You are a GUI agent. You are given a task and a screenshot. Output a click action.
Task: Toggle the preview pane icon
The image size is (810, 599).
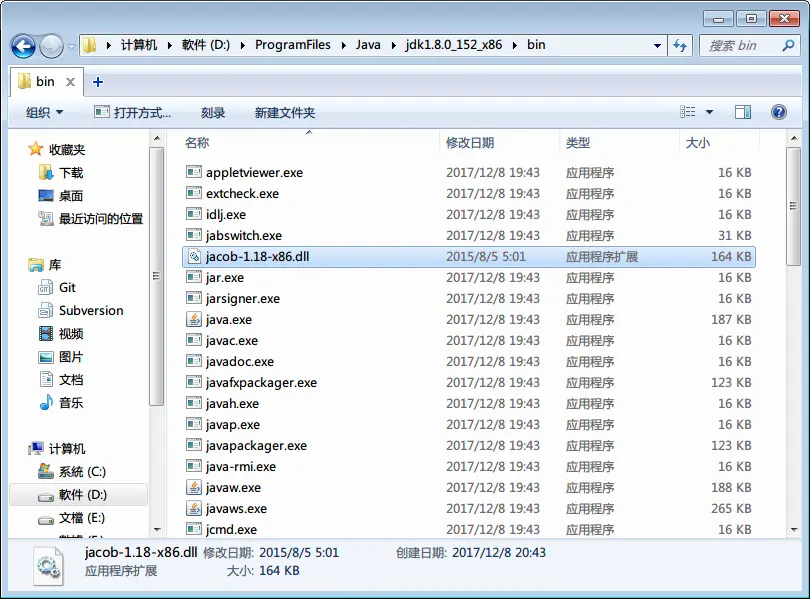(743, 112)
